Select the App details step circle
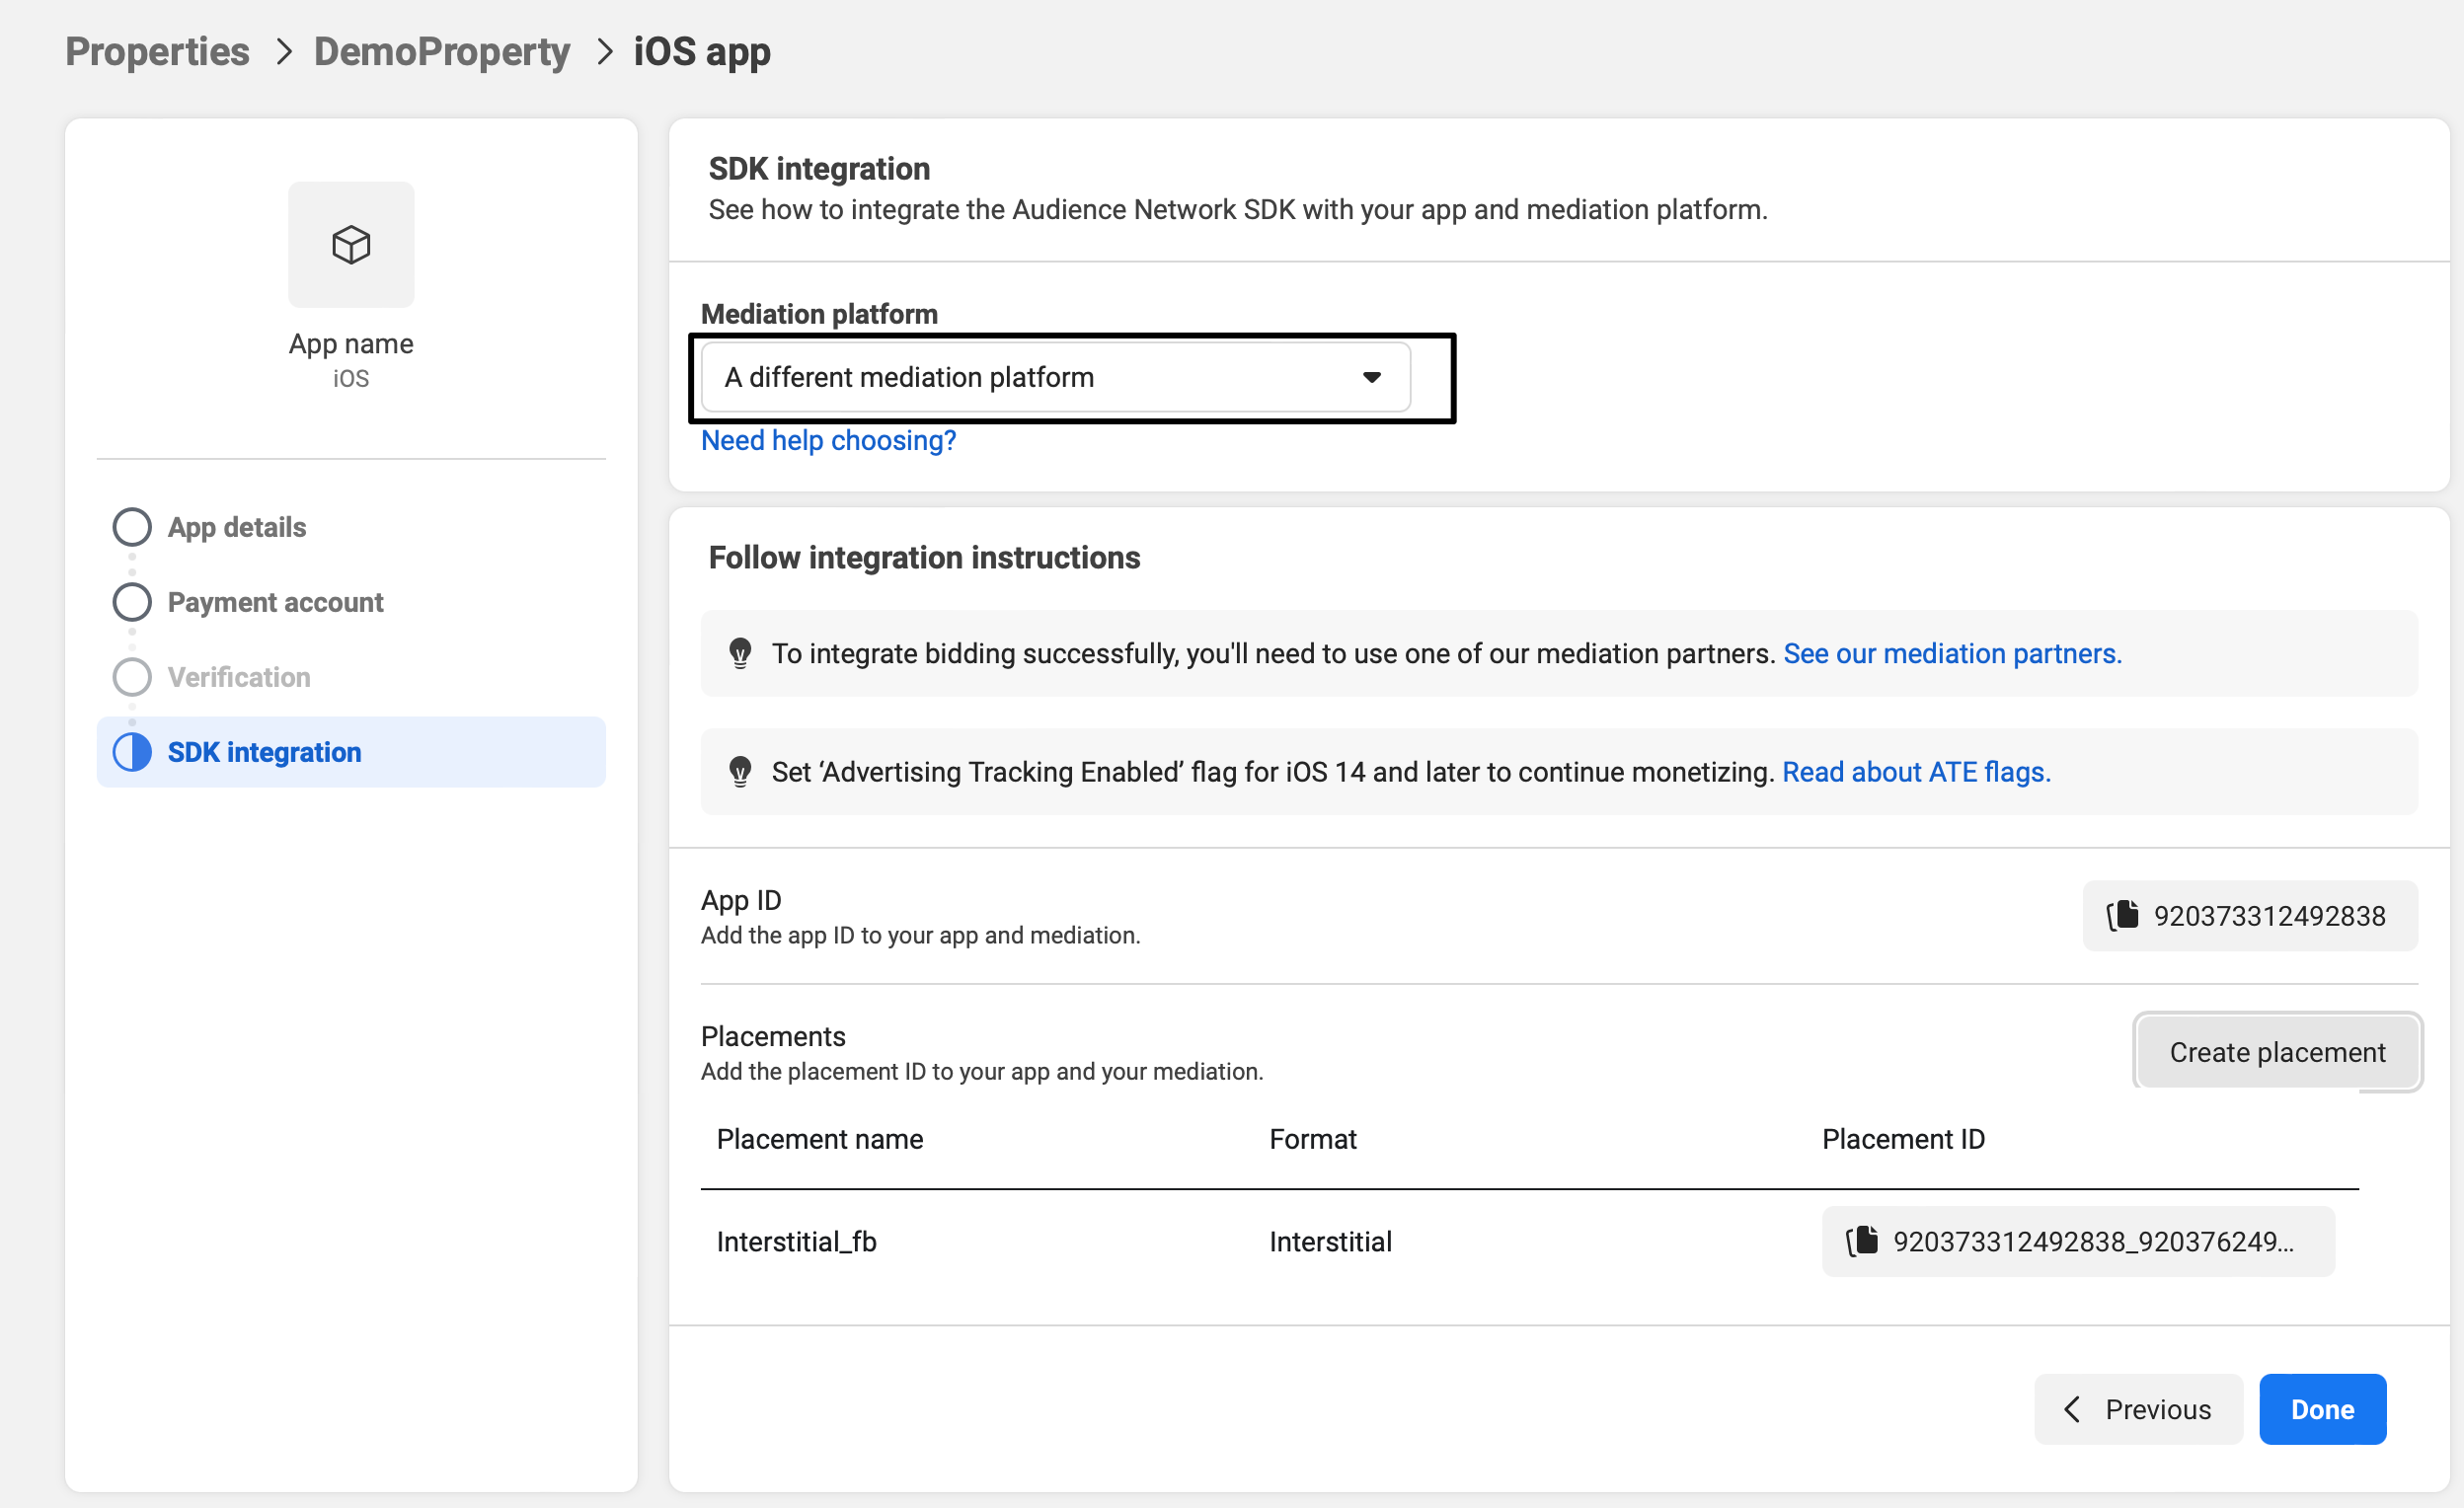Screen dimensions: 2464x1508 click(132, 527)
